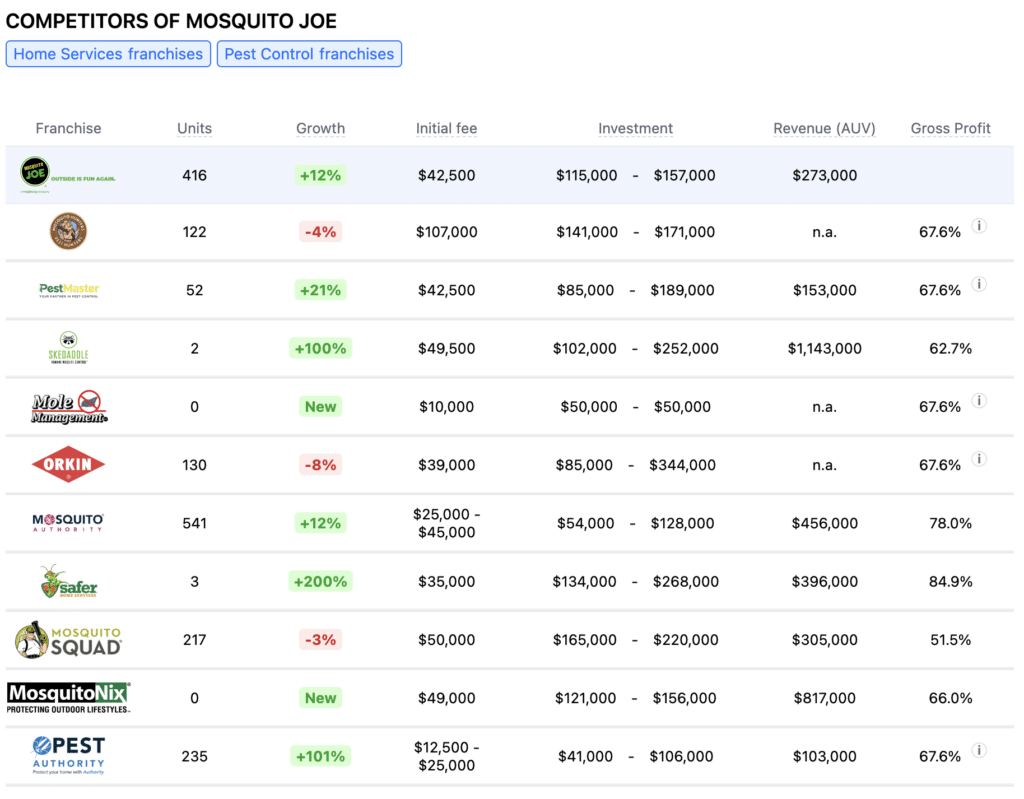1024x799 pixels.
Task: Click the $12,500 - $25,000 initial fee
Action: click(447, 756)
